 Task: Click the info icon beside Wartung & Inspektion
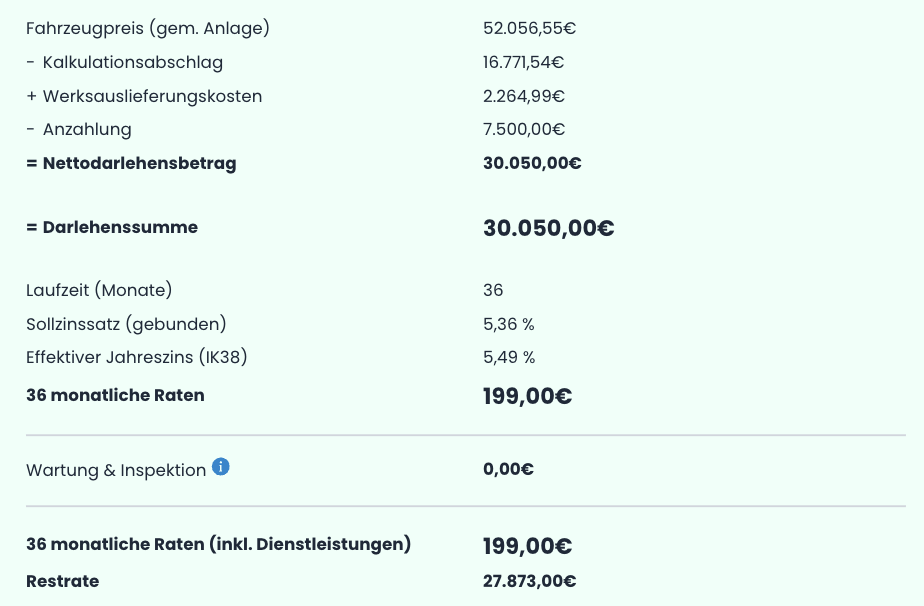click(x=221, y=467)
